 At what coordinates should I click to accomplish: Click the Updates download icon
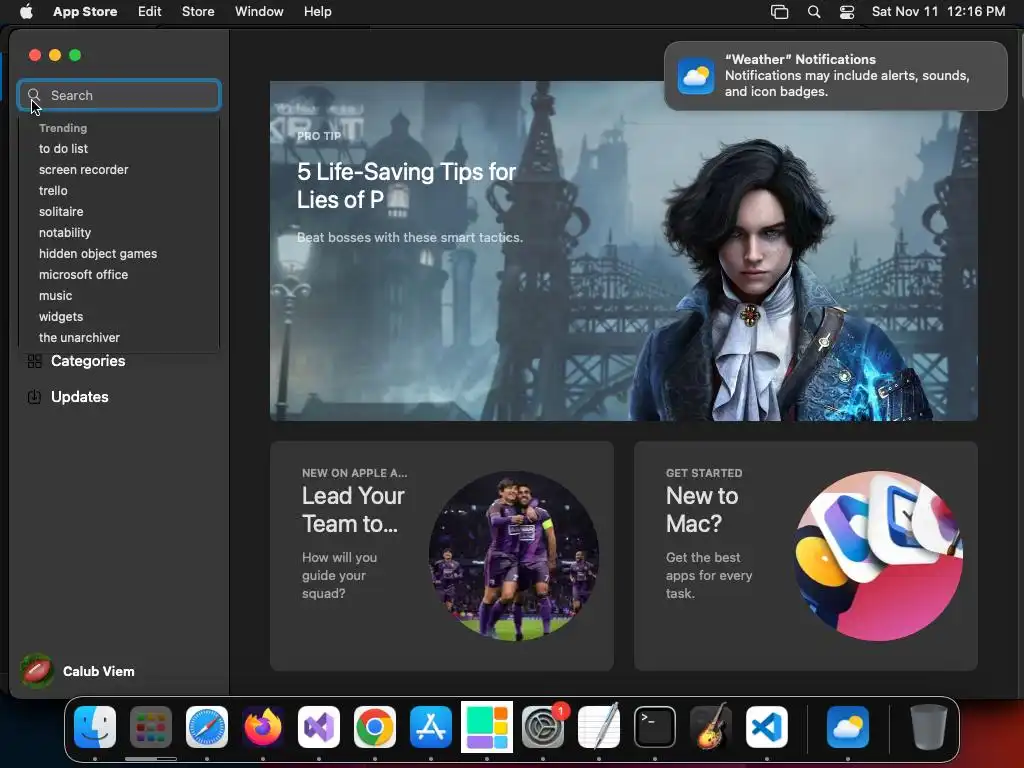coord(35,397)
